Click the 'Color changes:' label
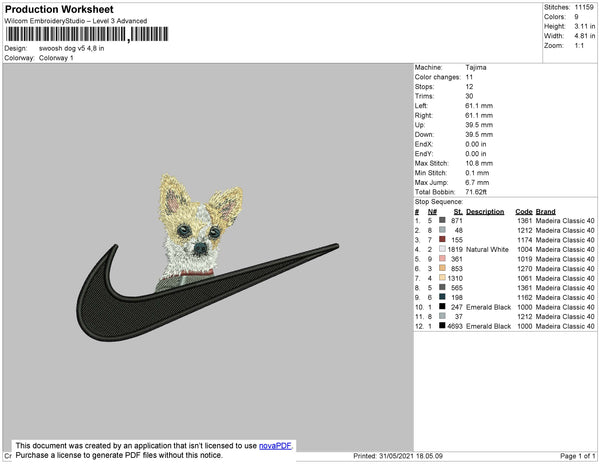This screenshot has width=600, height=464. pos(438,77)
